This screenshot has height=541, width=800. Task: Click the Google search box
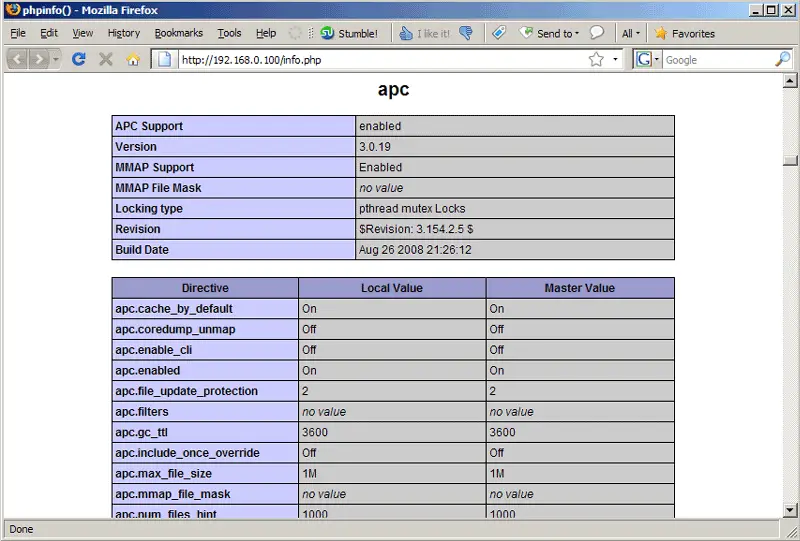[718, 60]
